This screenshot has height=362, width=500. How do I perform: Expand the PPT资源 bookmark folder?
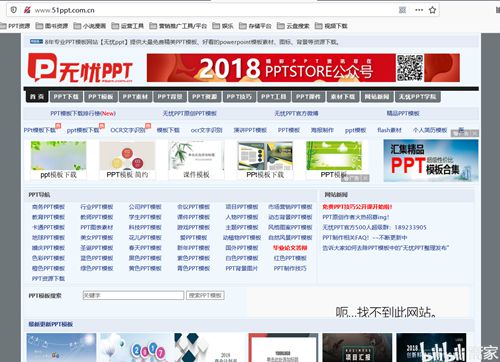(x=15, y=26)
